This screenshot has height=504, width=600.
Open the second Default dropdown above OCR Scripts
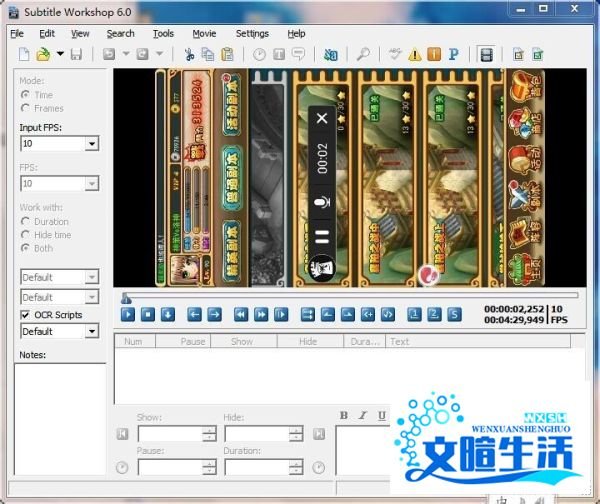pos(92,297)
